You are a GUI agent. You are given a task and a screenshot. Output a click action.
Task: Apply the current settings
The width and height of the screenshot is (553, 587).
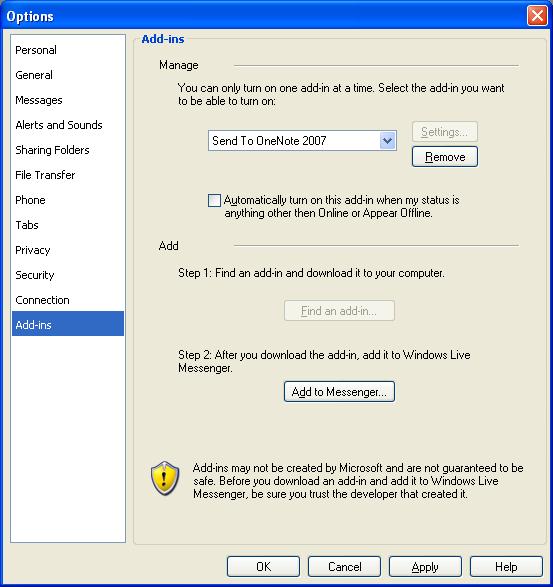pyautogui.click(x=425, y=566)
